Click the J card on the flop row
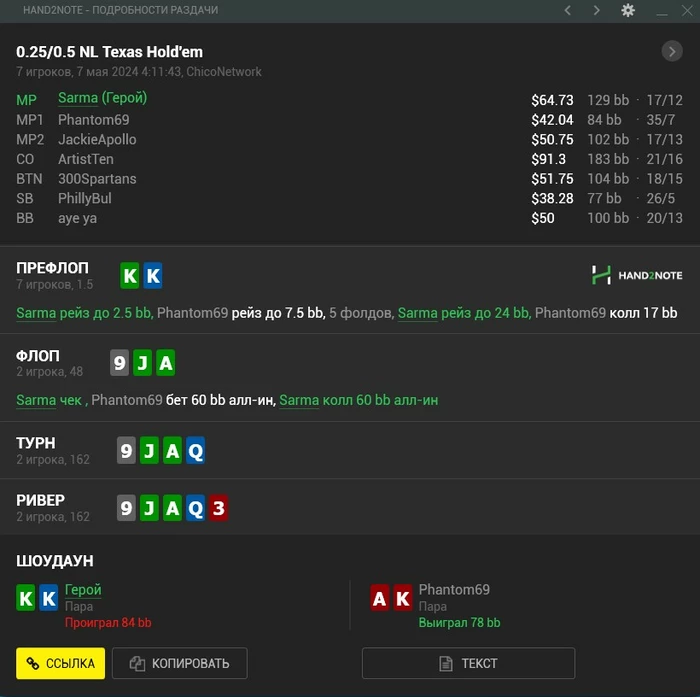 click(142, 363)
